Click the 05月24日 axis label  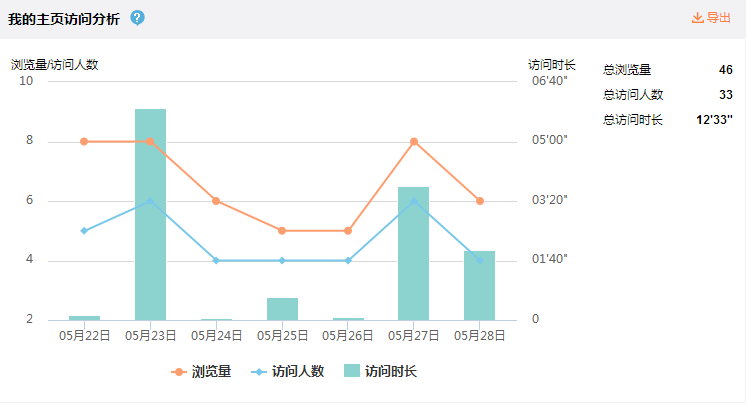tap(216, 336)
